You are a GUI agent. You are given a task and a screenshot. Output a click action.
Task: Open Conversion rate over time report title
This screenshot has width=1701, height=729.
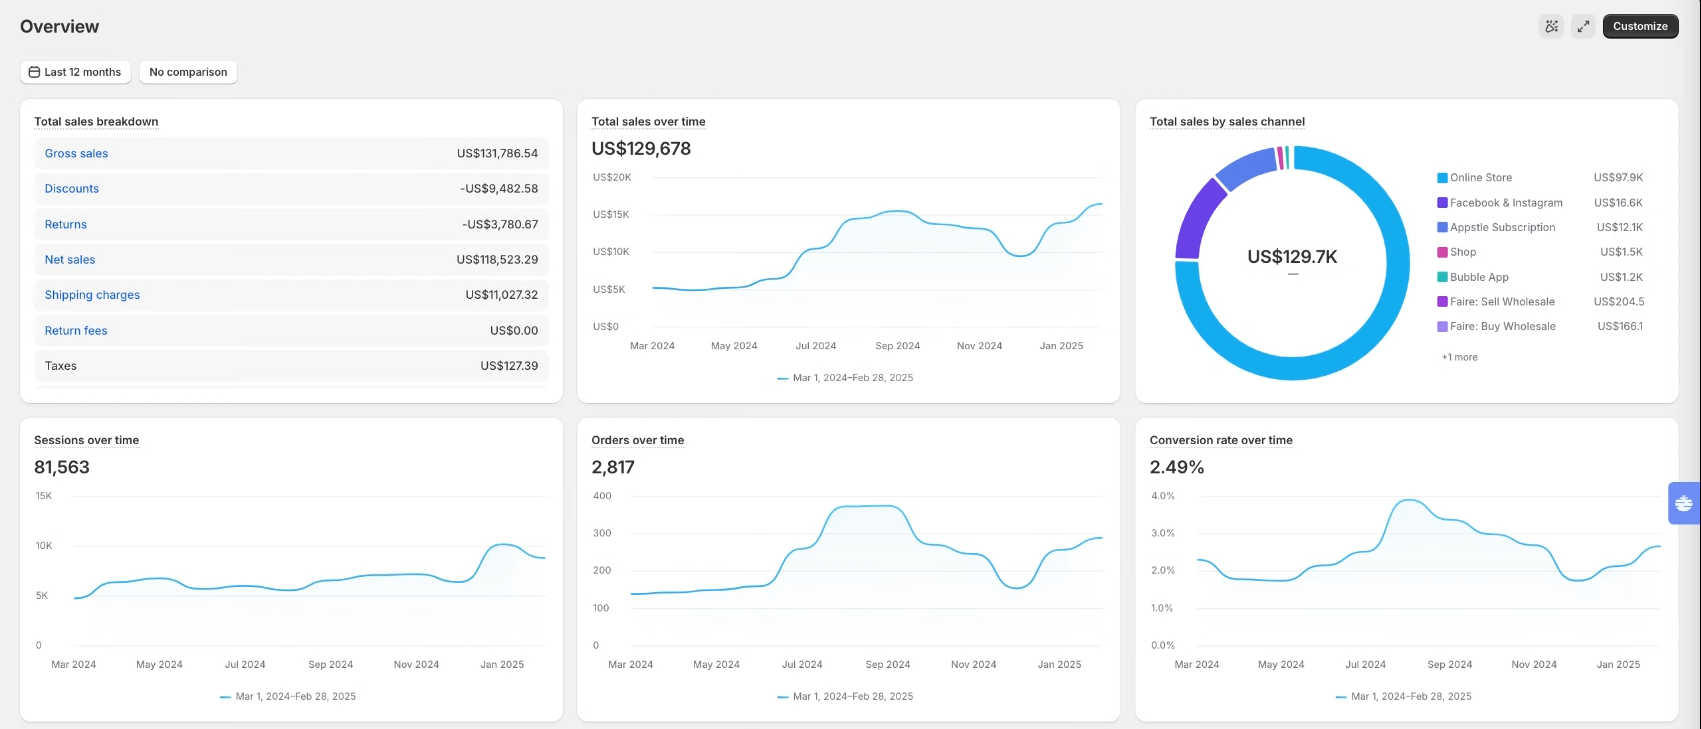(x=1221, y=440)
